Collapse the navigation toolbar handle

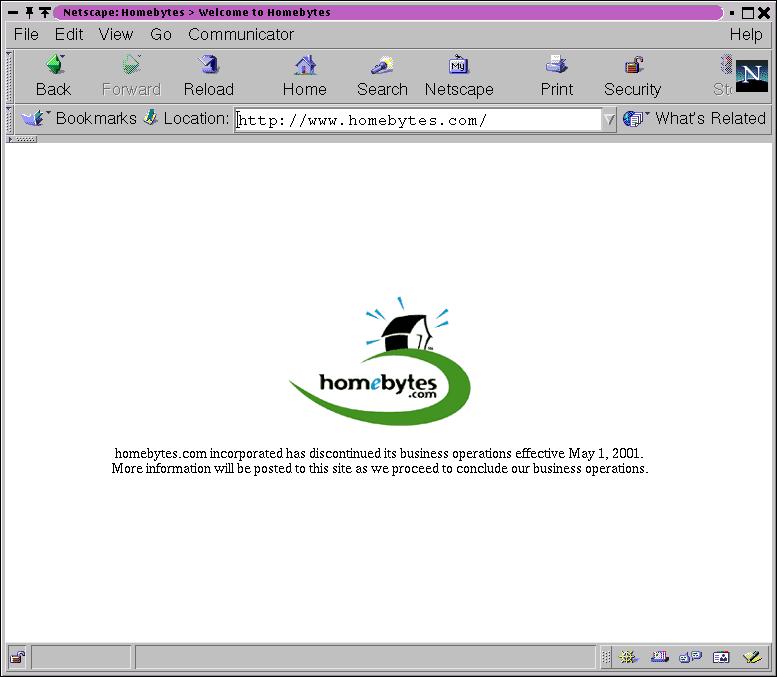coord(9,76)
